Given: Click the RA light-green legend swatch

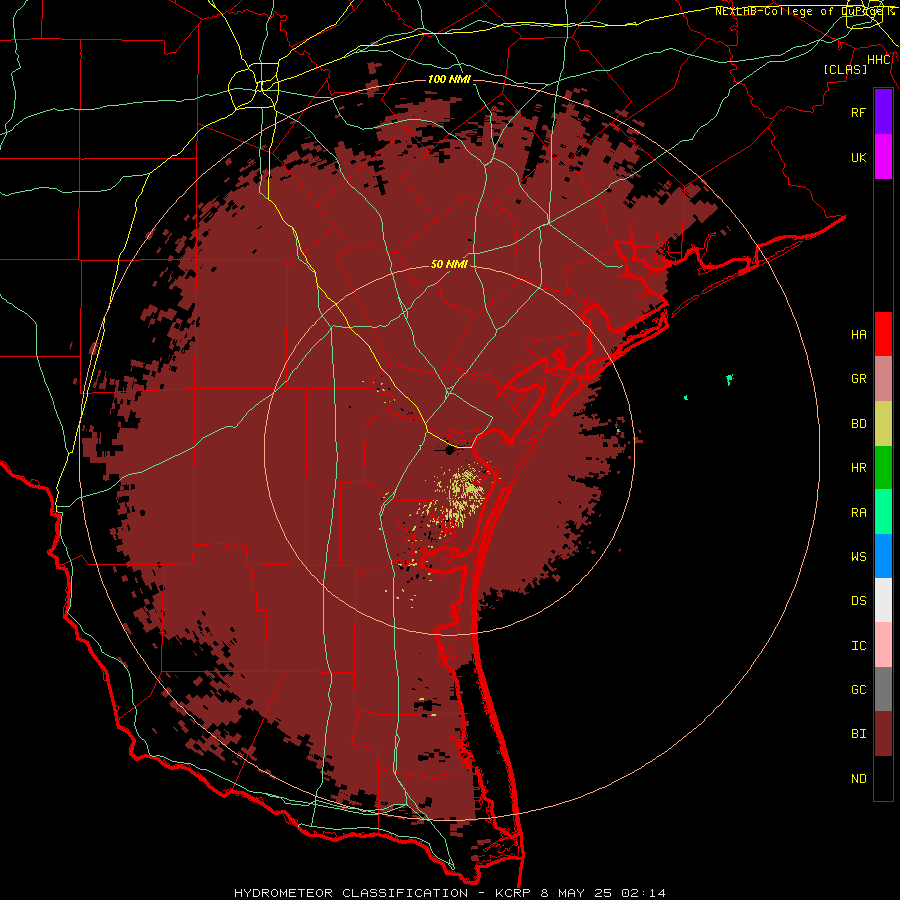Looking at the screenshot, I should point(883,512).
